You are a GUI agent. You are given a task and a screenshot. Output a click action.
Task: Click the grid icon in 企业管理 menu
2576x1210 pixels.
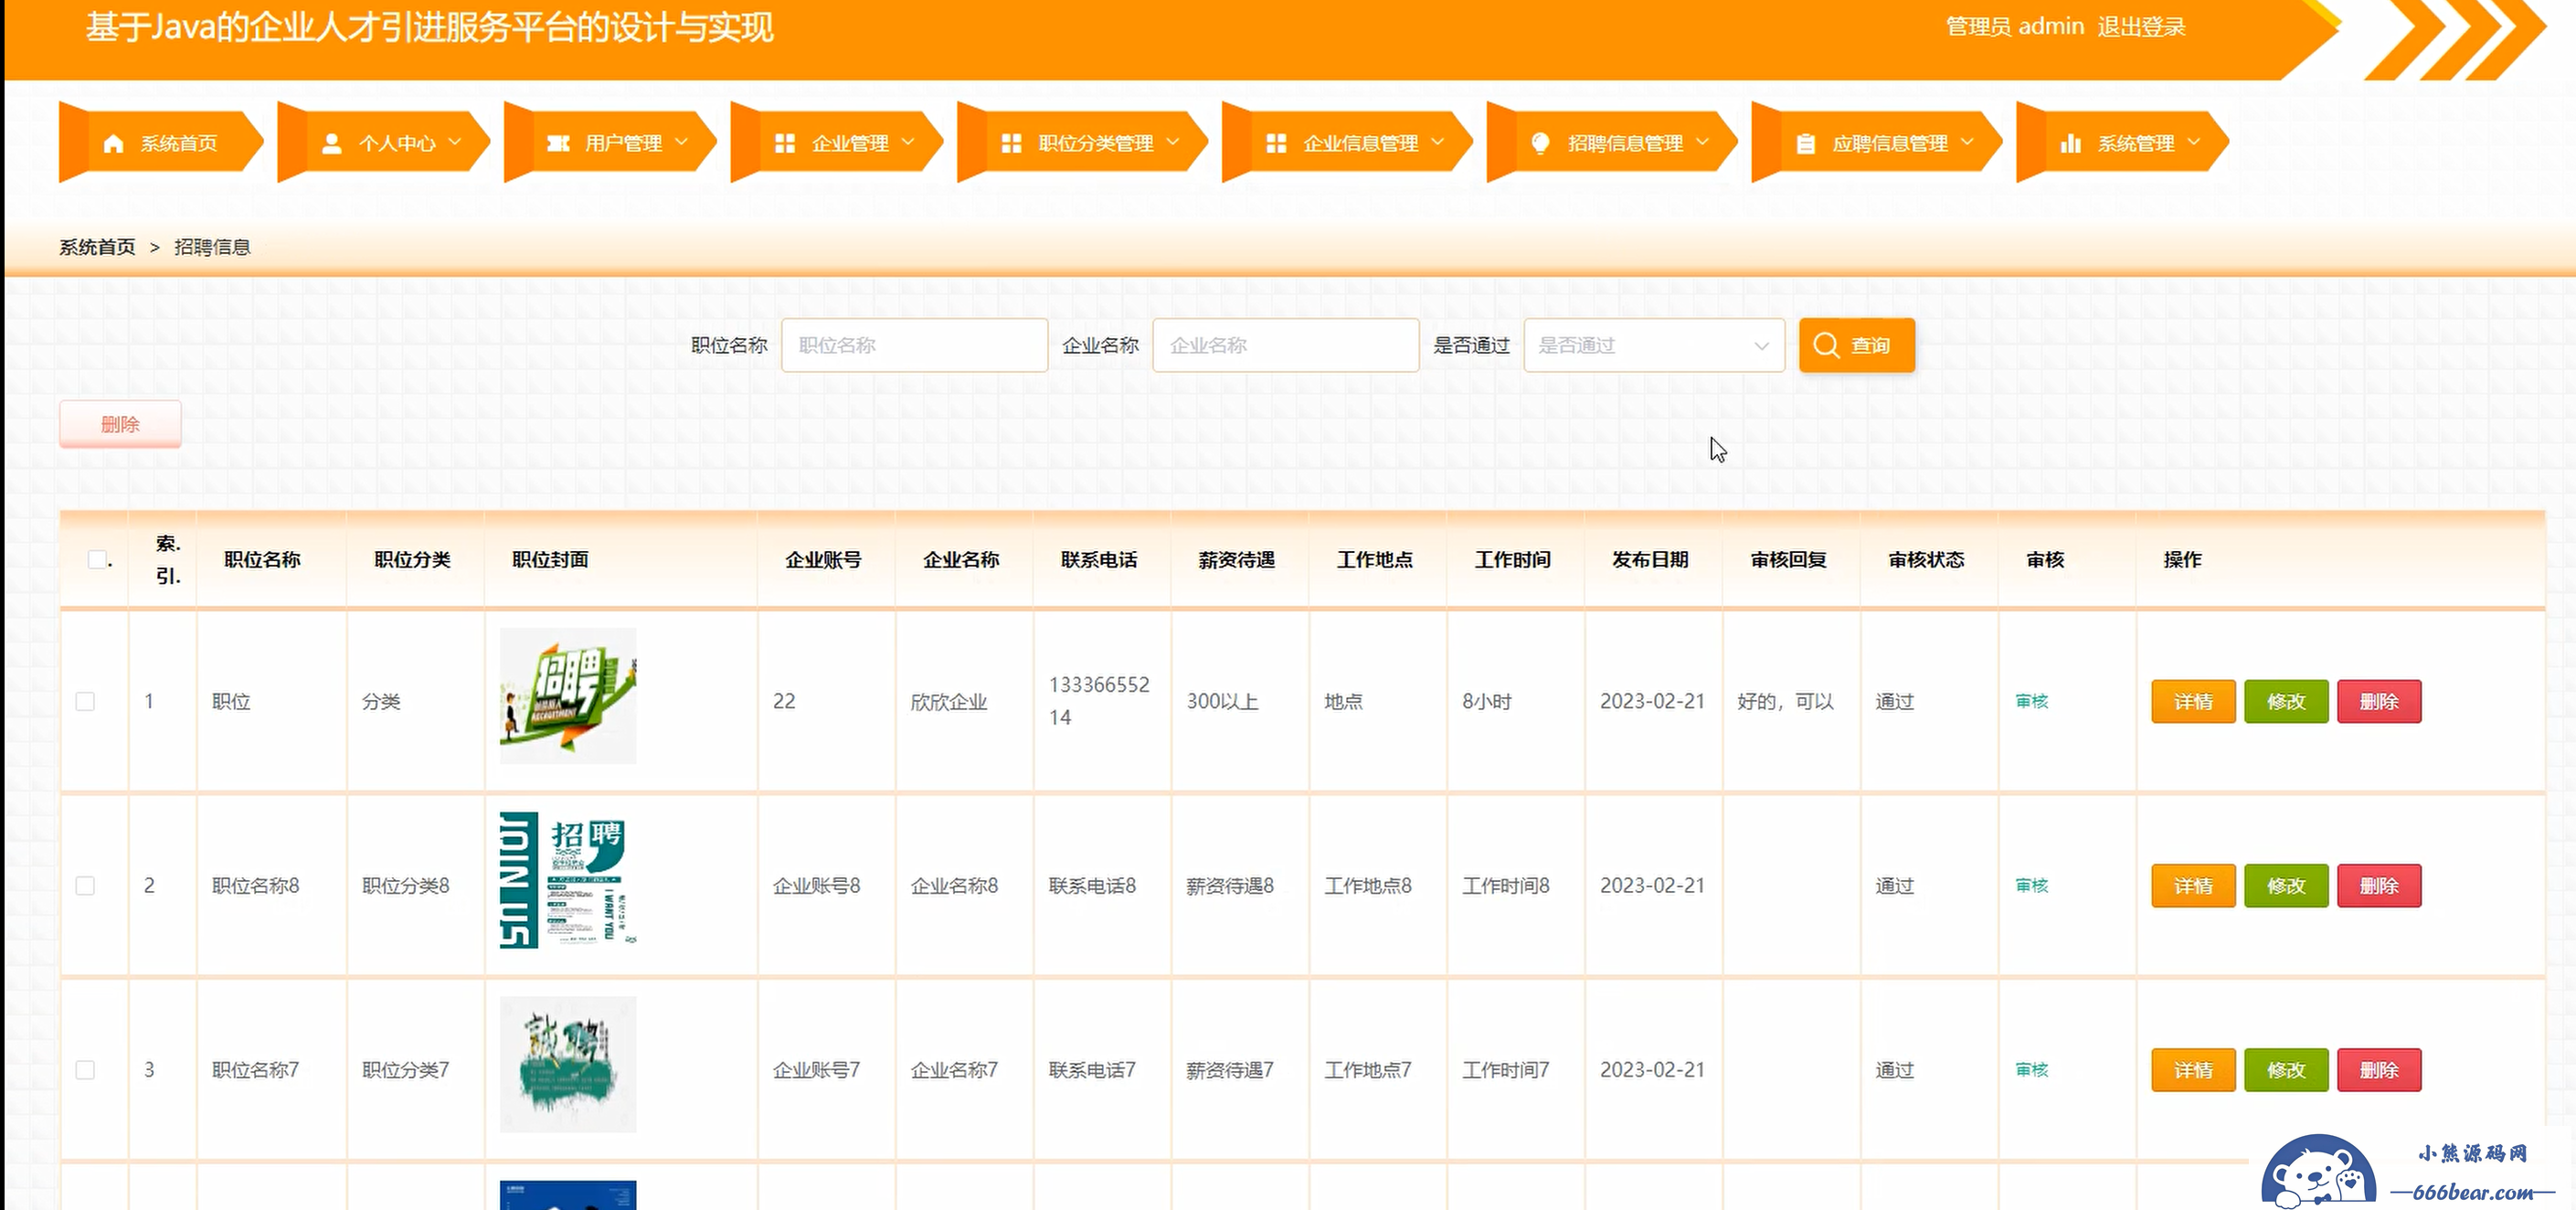[785, 144]
